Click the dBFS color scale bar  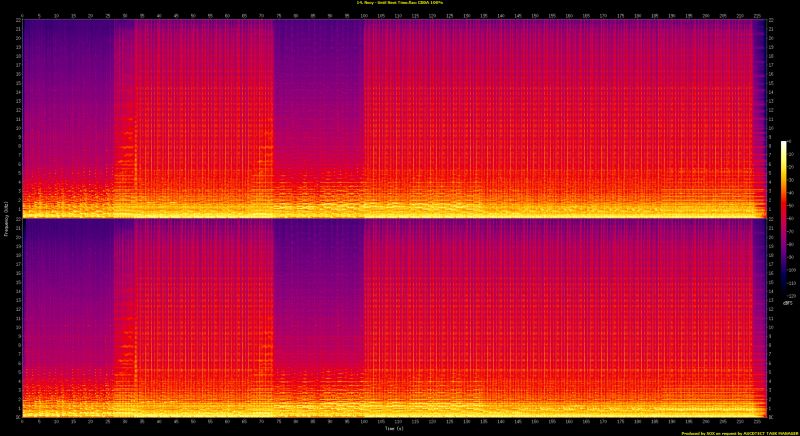tap(784, 220)
